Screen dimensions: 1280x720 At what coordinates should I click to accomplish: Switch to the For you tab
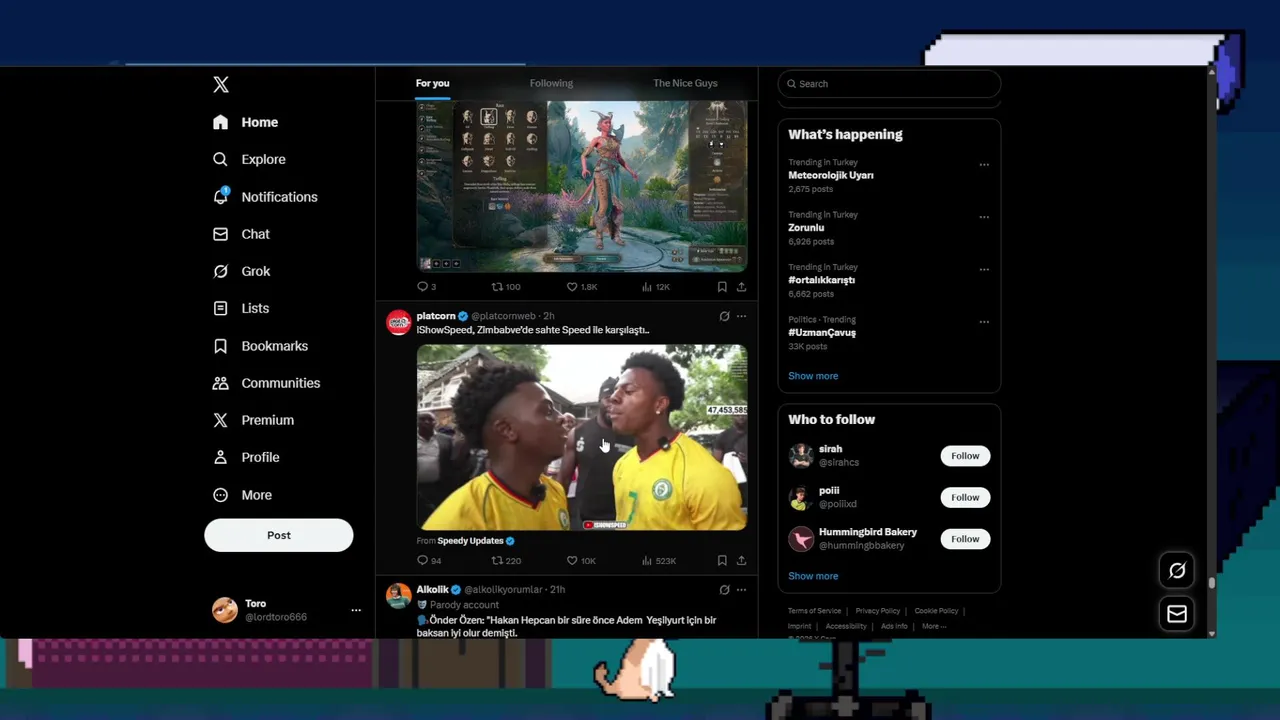point(433,83)
